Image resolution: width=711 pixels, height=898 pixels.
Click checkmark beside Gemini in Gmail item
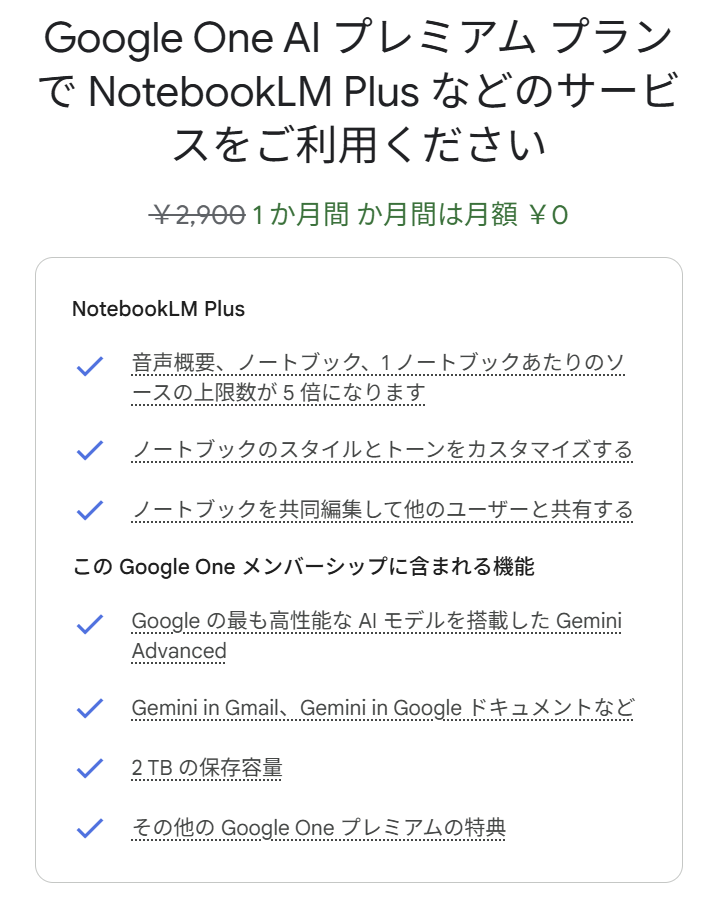pos(90,708)
